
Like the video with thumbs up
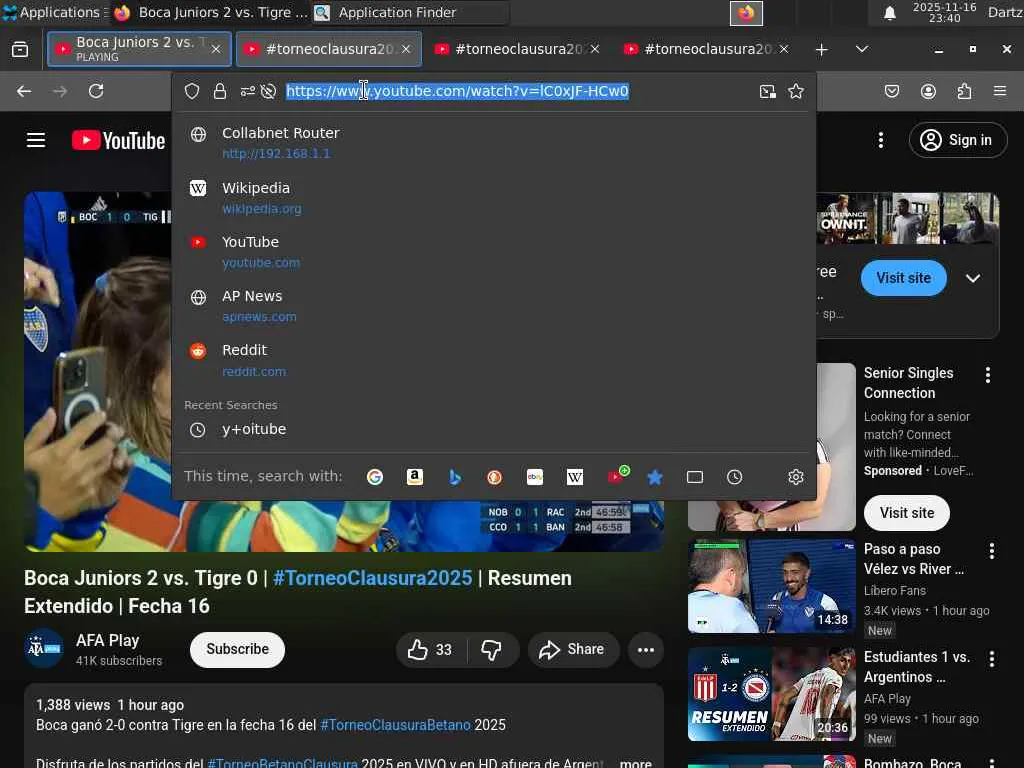coord(430,650)
